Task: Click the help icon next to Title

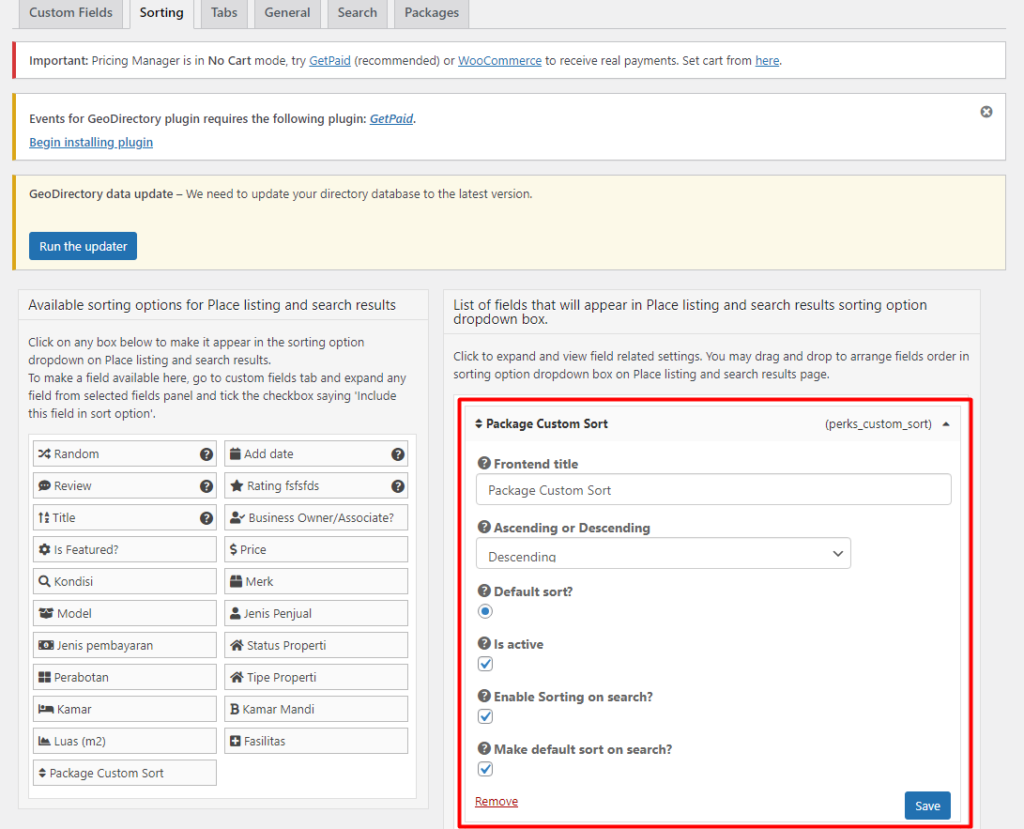Action: click(206, 518)
